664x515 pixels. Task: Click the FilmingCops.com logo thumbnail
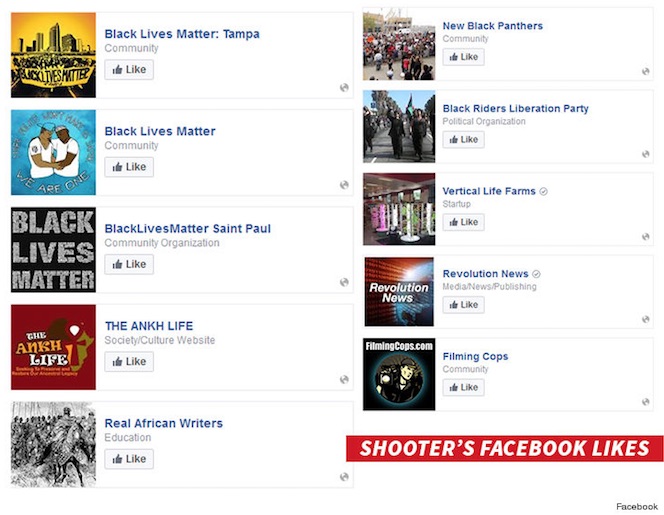tap(399, 374)
